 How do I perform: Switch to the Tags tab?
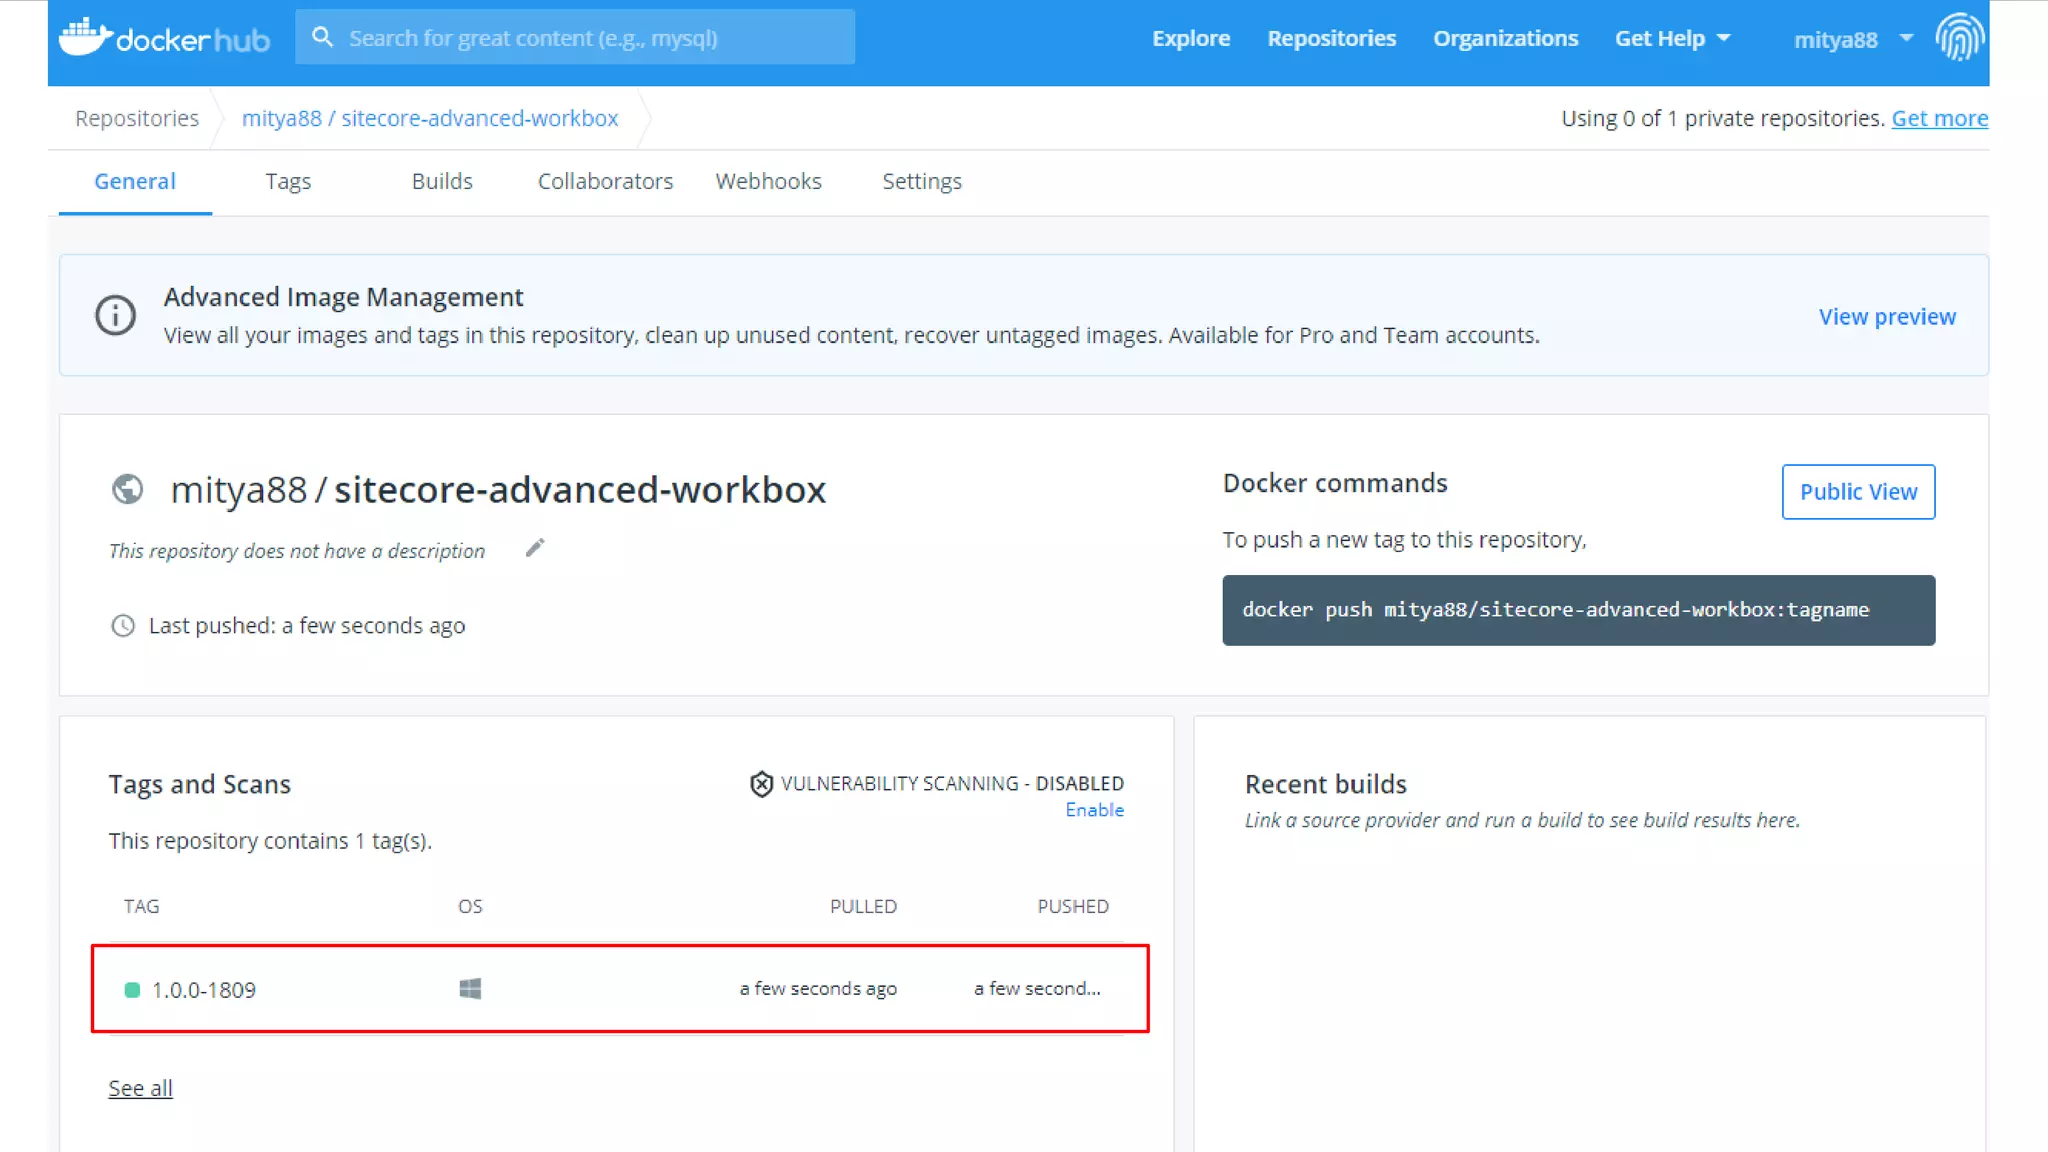(x=288, y=181)
